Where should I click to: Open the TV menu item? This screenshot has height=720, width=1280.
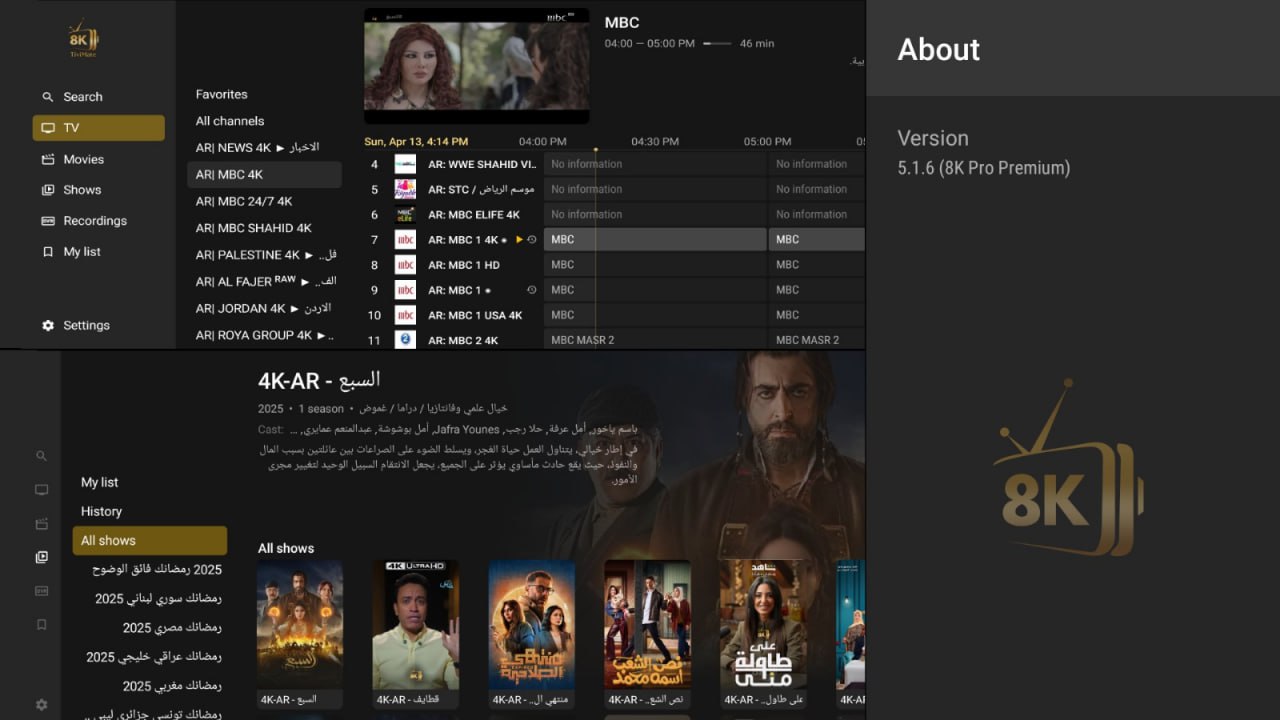(98, 128)
